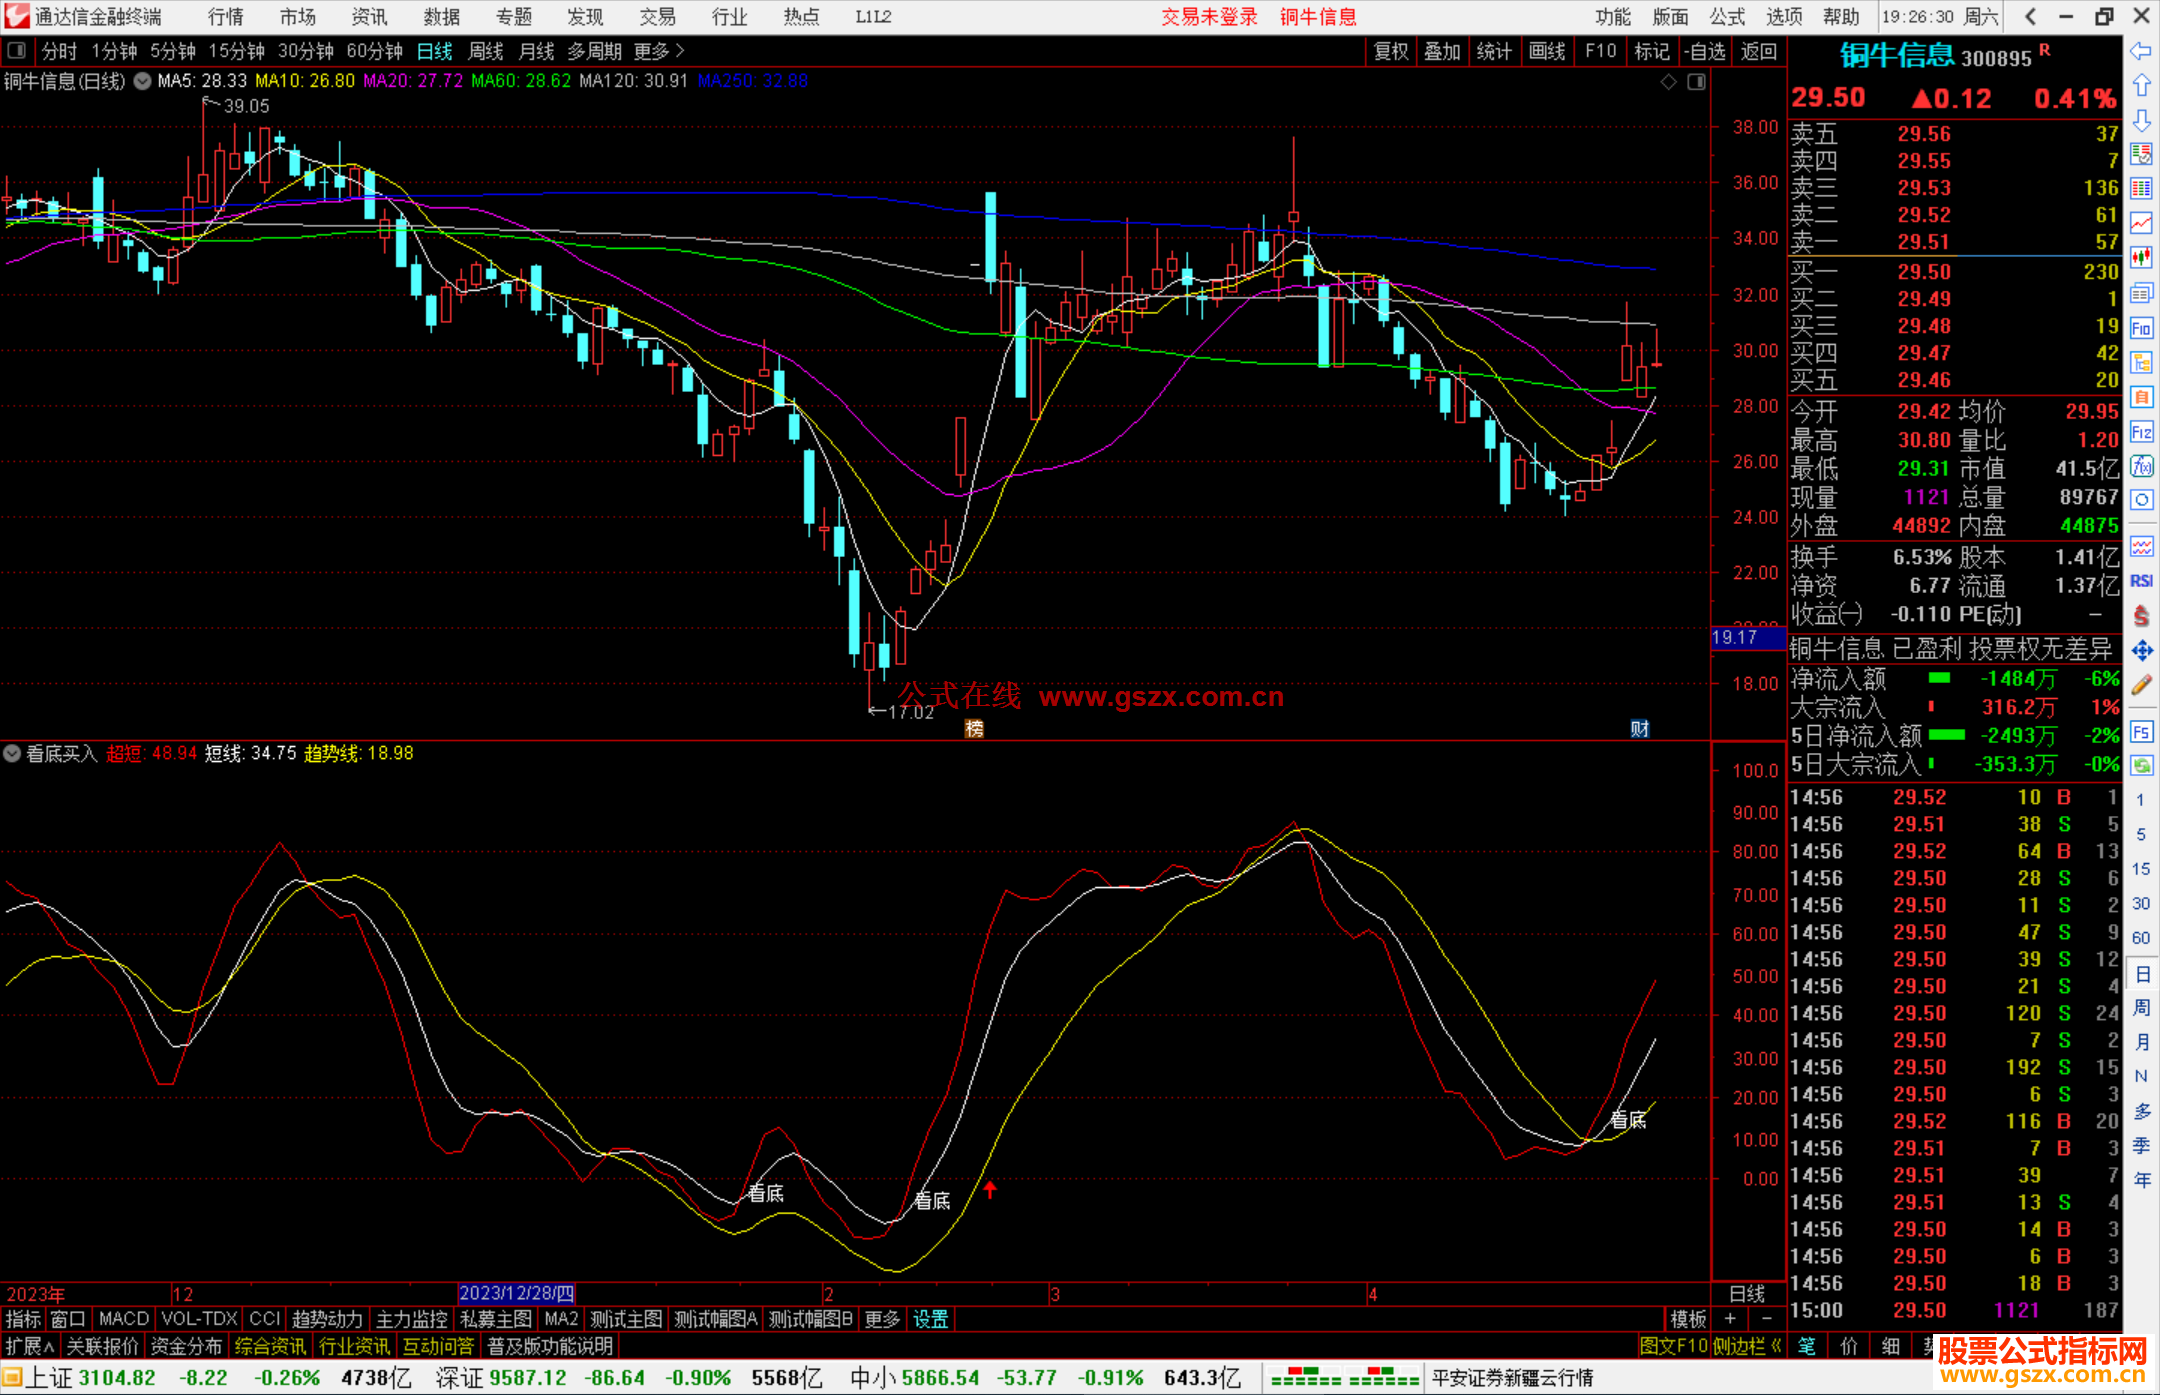
Task: Switch to the 周线 period tab
Action: pos(485,51)
